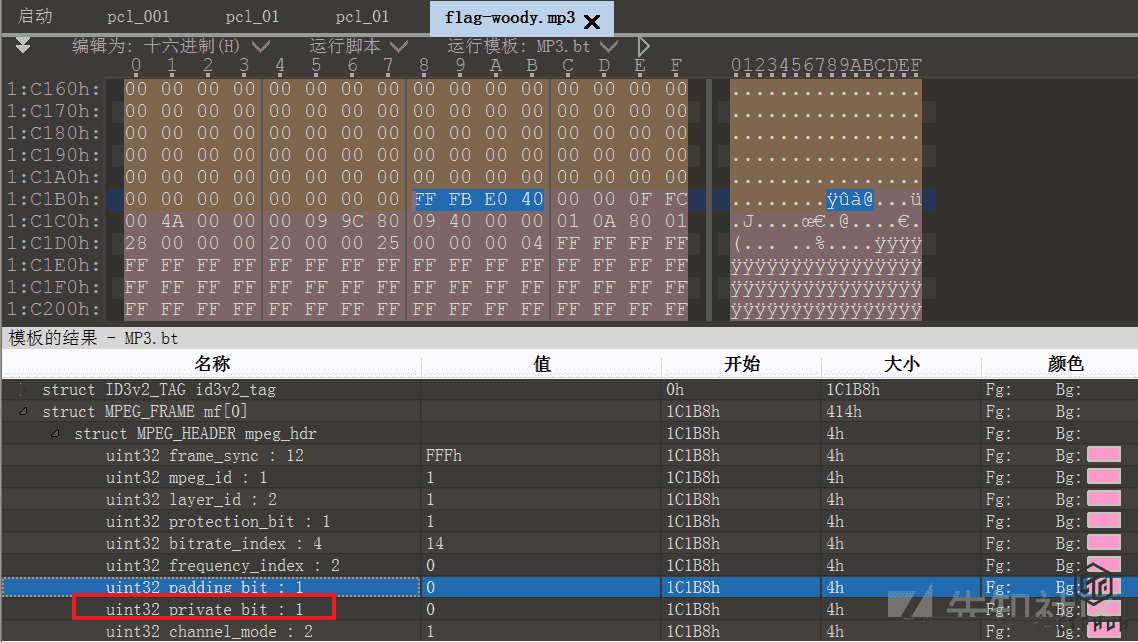Image resolution: width=1138 pixels, height=642 pixels.
Task: Switch to the 启动 tab
Action: (x=35, y=17)
